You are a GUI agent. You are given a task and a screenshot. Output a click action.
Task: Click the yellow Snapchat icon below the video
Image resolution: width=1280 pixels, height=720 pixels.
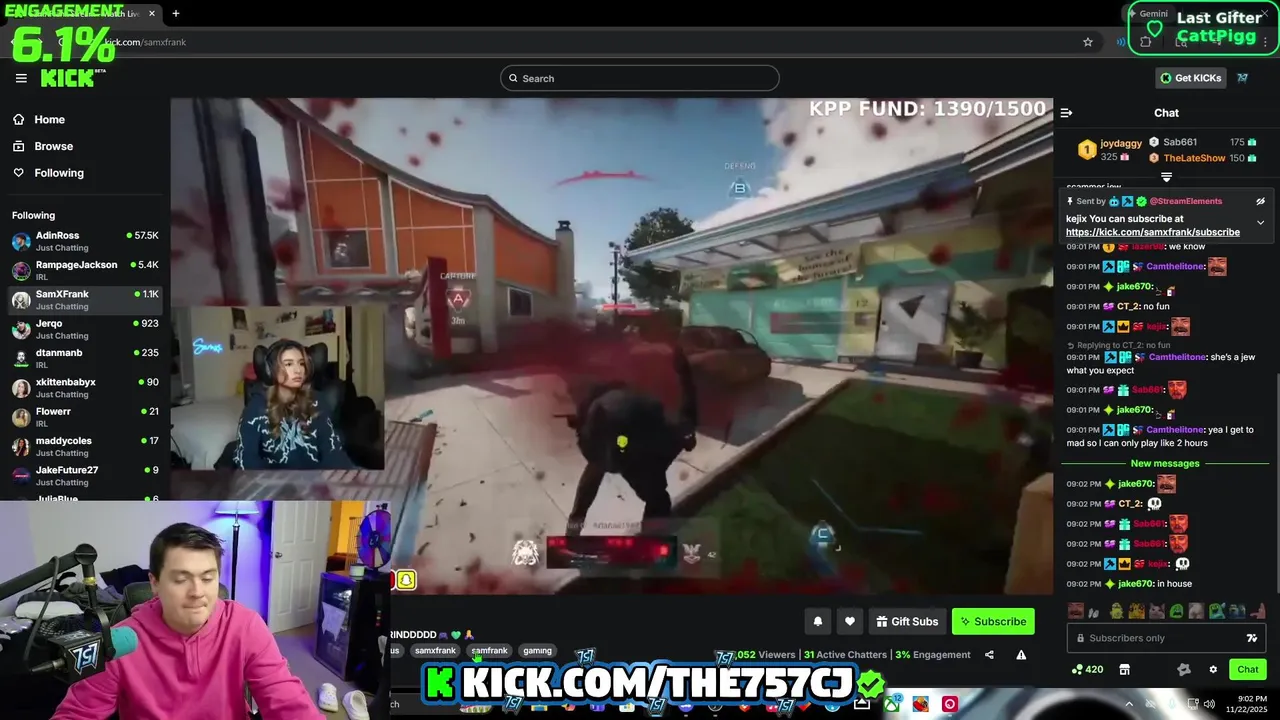point(405,580)
